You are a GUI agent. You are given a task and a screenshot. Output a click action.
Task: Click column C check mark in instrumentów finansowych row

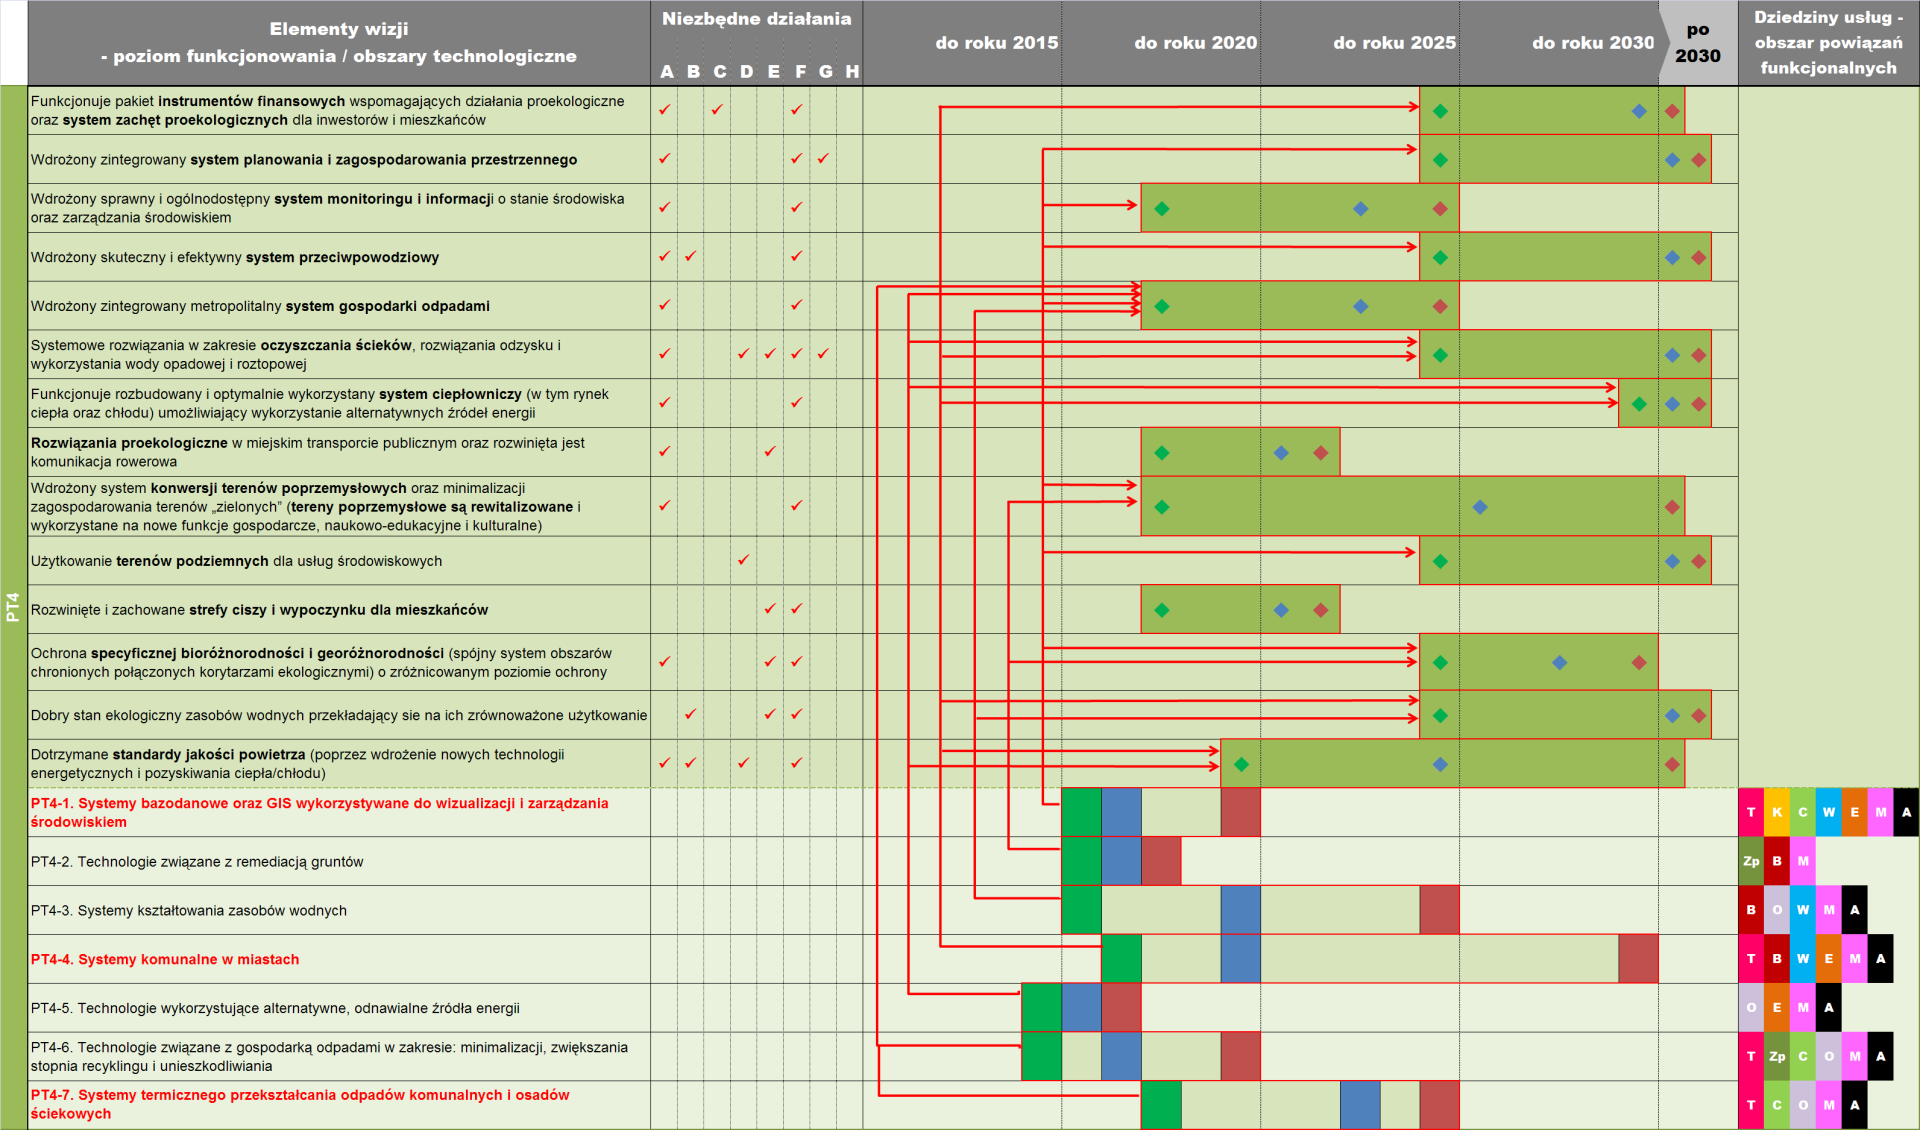tap(717, 109)
